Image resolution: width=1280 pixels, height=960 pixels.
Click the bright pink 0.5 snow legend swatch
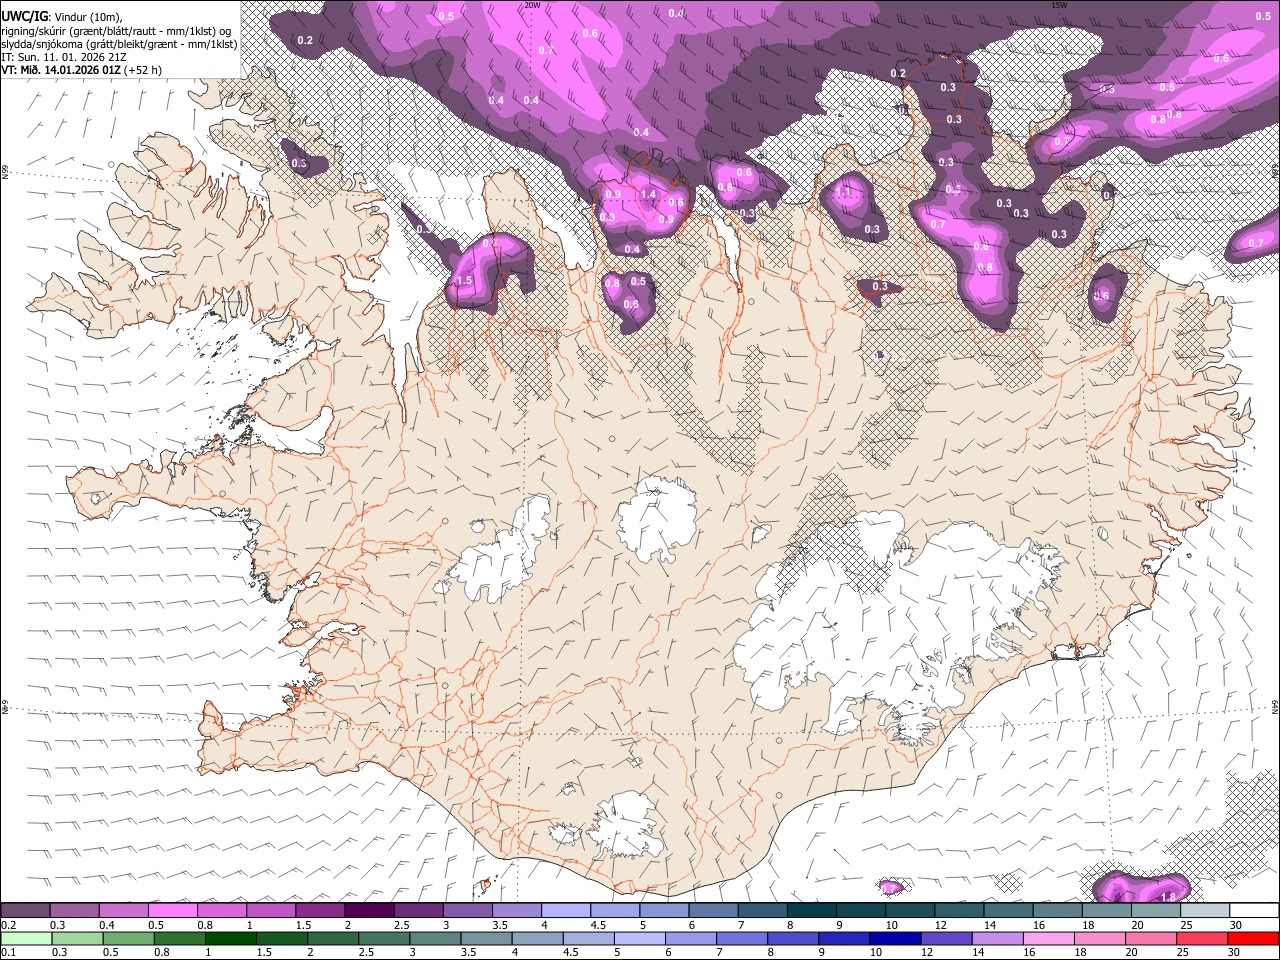point(172,910)
